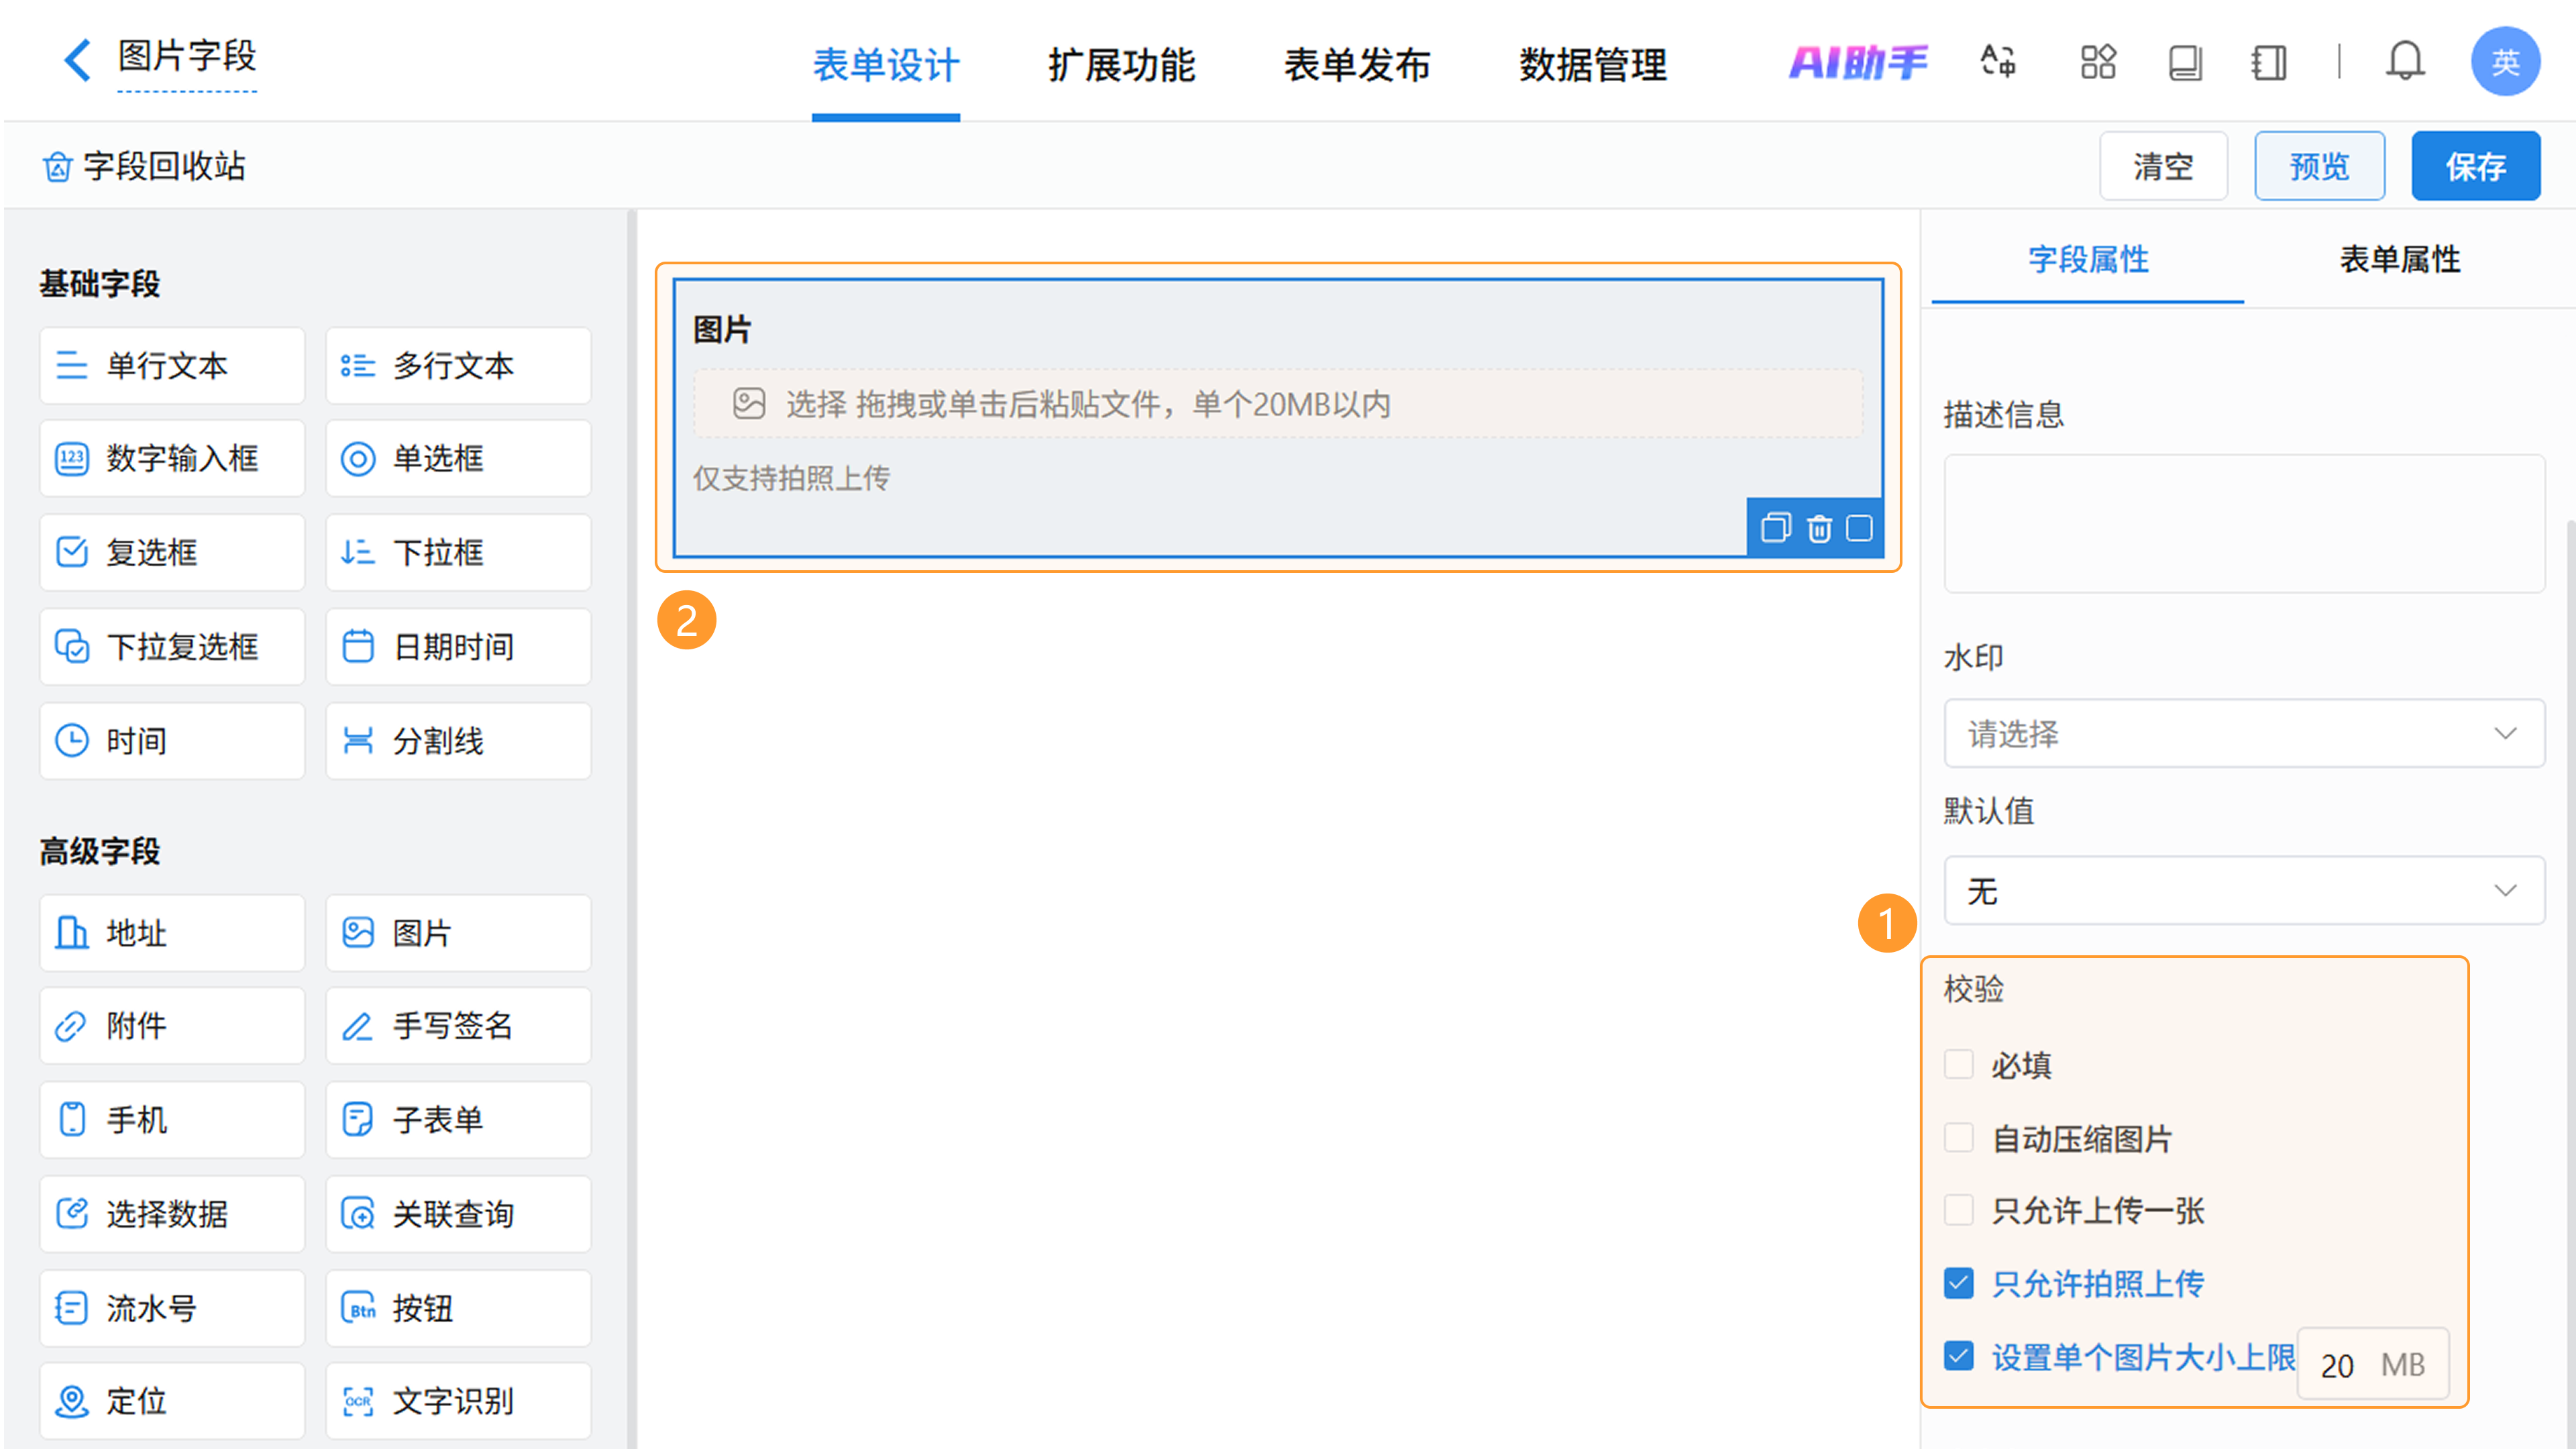2576x1449 pixels.
Task: Delete the image field with trash icon
Action: pos(1819,528)
